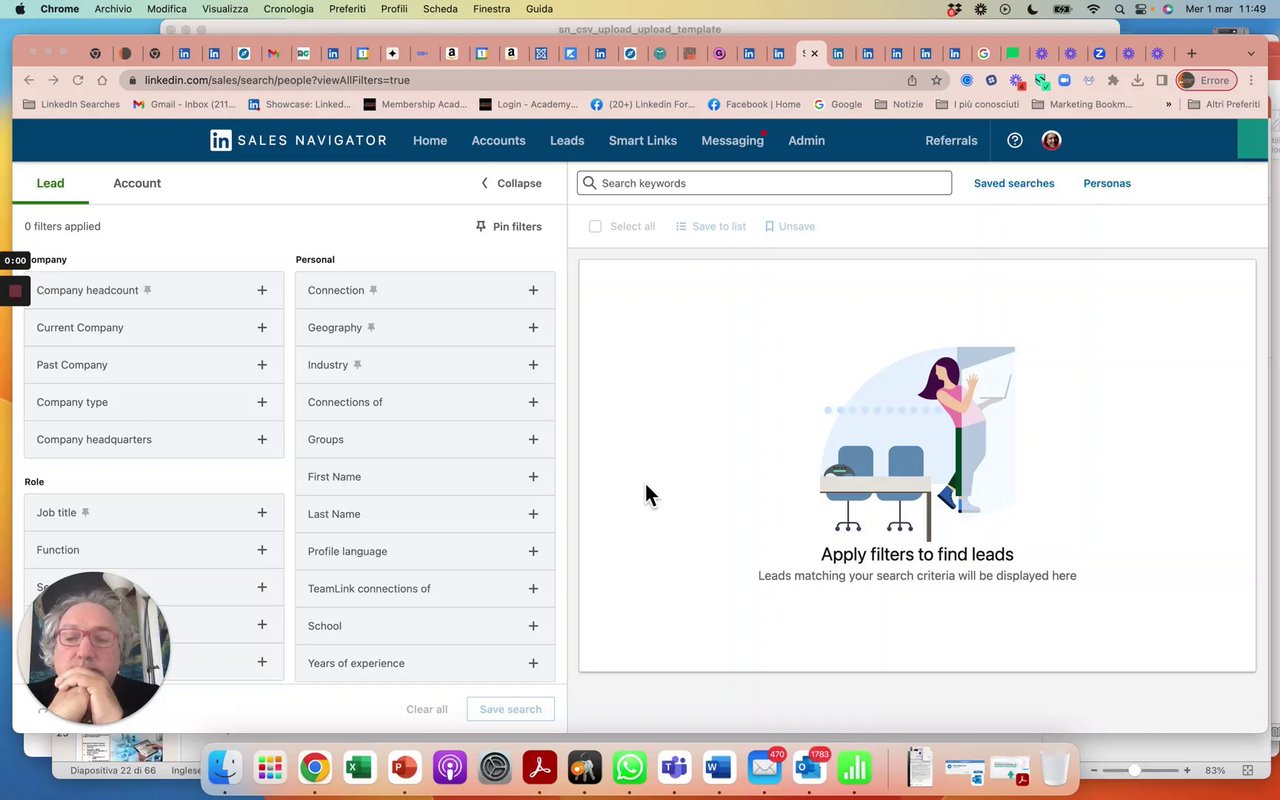1280x800 pixels.
Task: Open WhatsApp from the Dock
Action: [630, 768]
